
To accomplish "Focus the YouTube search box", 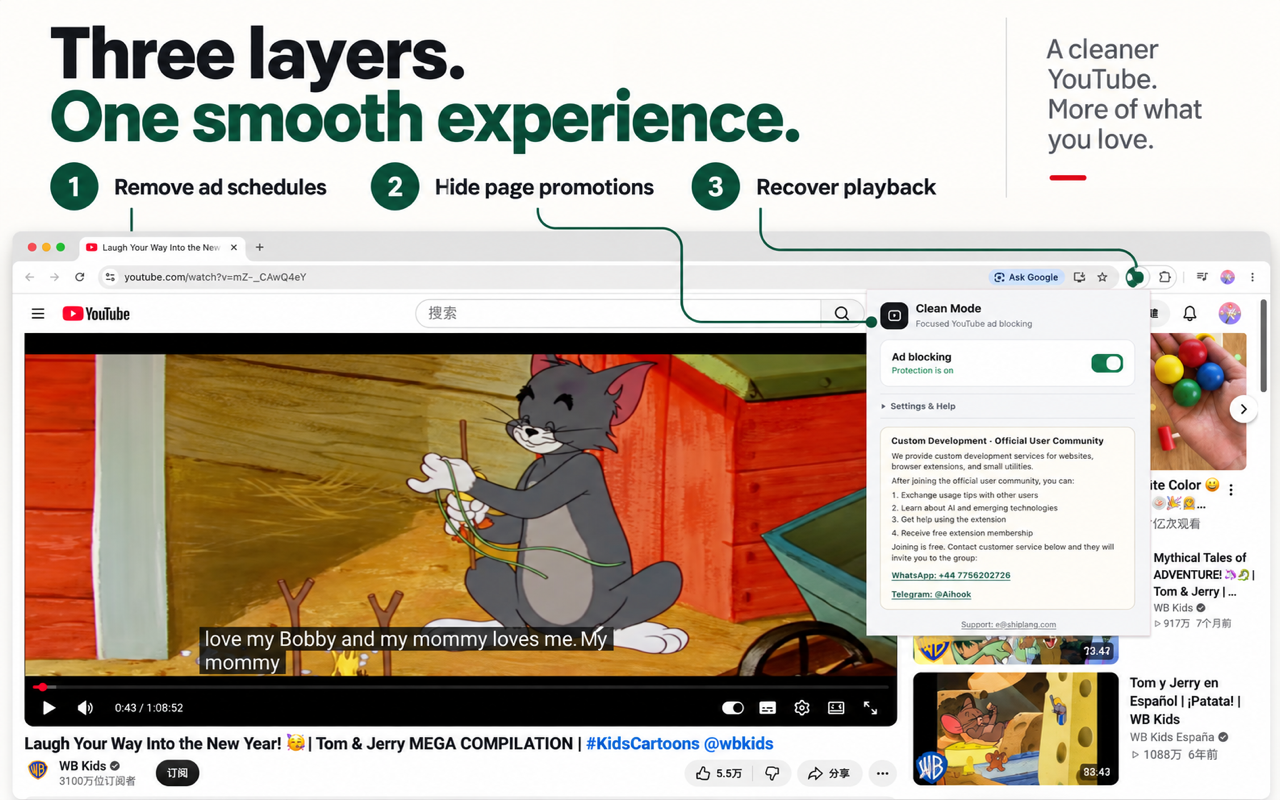I will pyautogui.click(x=619, y=313).
